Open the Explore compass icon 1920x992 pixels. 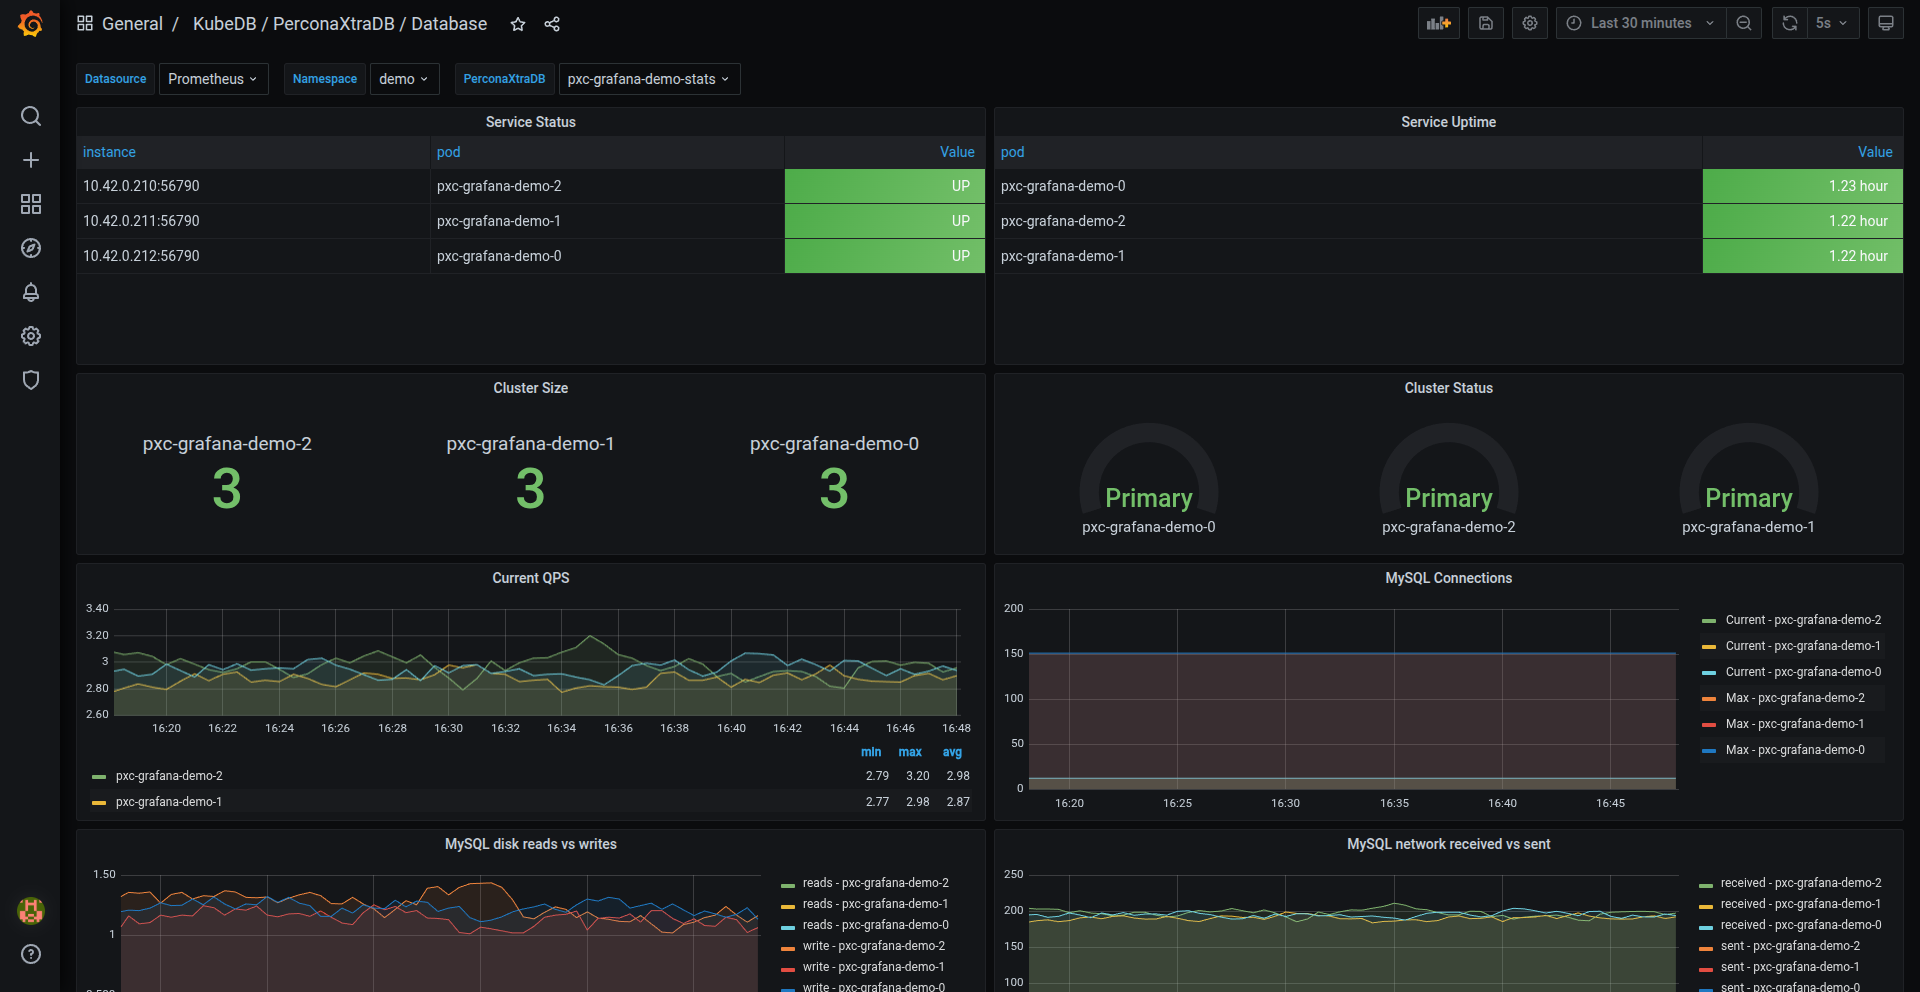coord(31,248)
